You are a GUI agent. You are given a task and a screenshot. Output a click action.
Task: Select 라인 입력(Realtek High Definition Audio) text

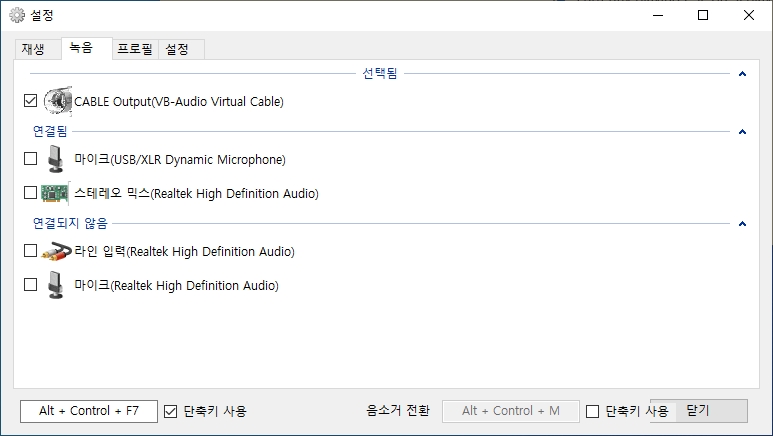184,252
